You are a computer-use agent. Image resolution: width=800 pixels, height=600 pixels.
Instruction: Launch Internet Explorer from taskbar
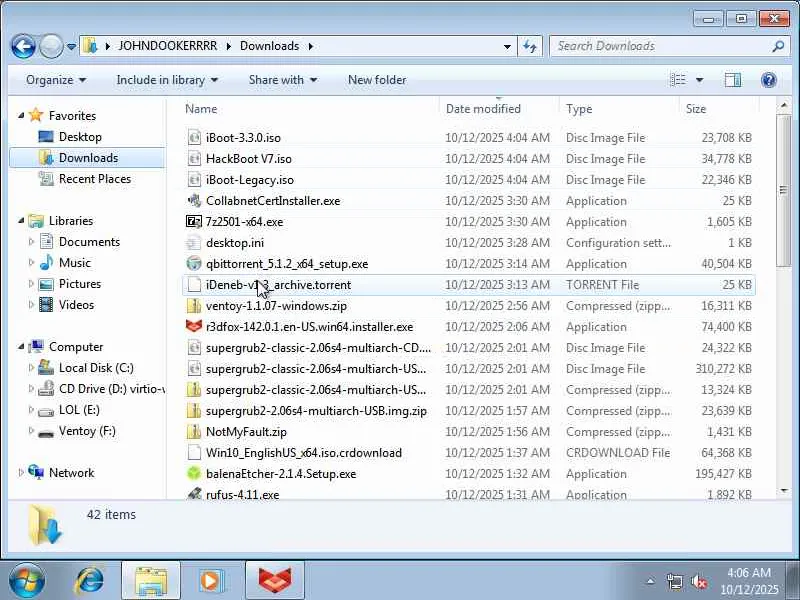(90, 581)
